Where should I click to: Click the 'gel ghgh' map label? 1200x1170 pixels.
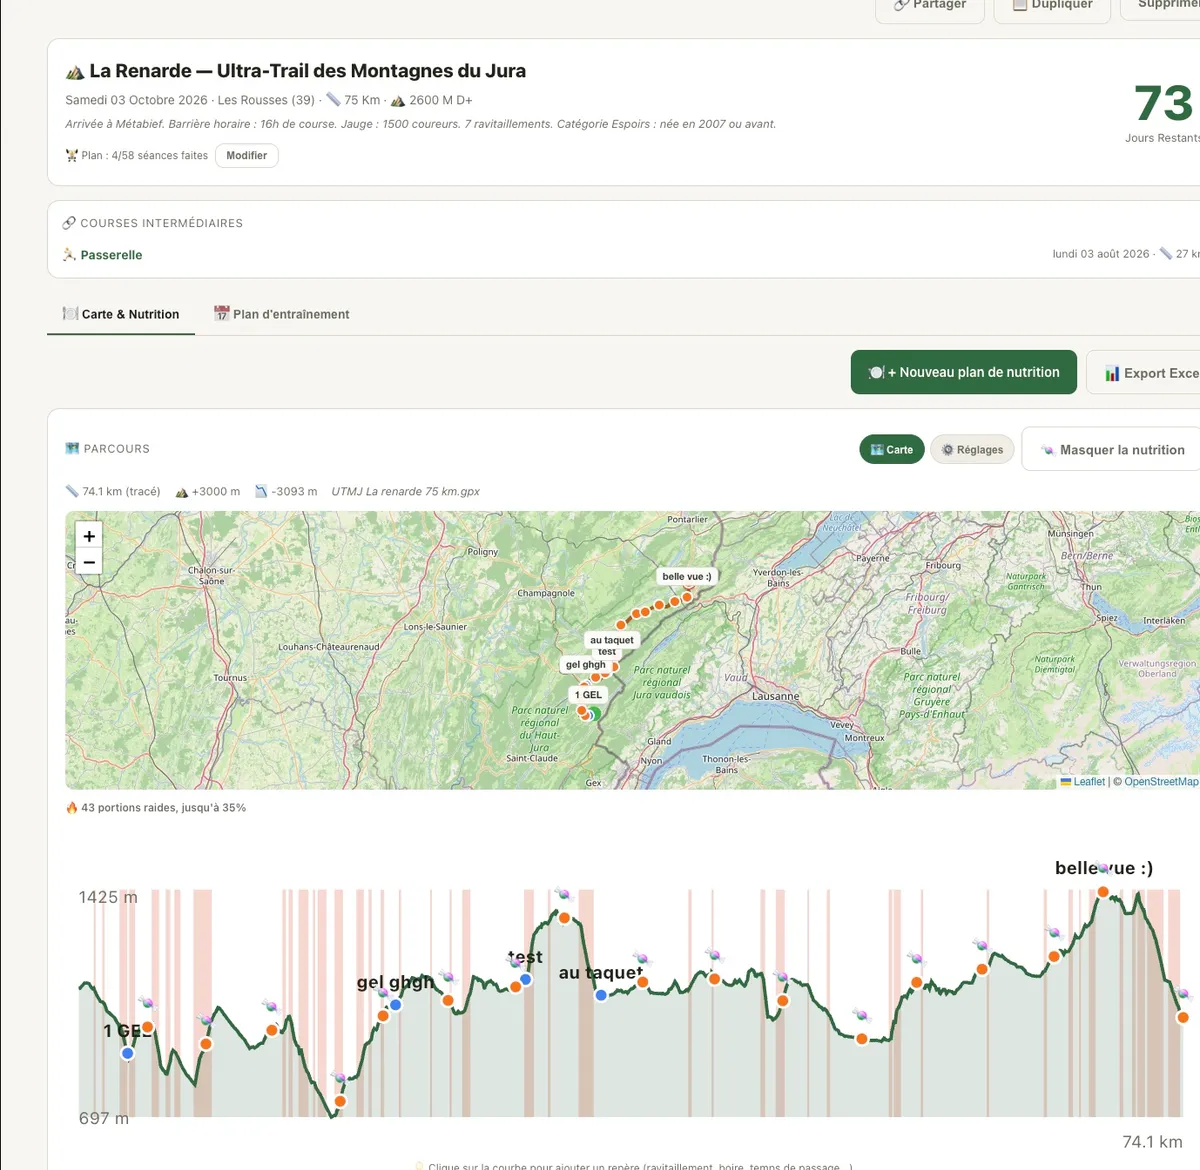(x=586, y=664)
